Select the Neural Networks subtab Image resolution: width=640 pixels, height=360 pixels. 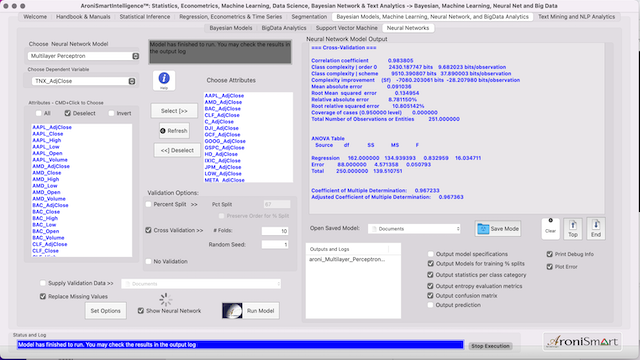(408, 28)
